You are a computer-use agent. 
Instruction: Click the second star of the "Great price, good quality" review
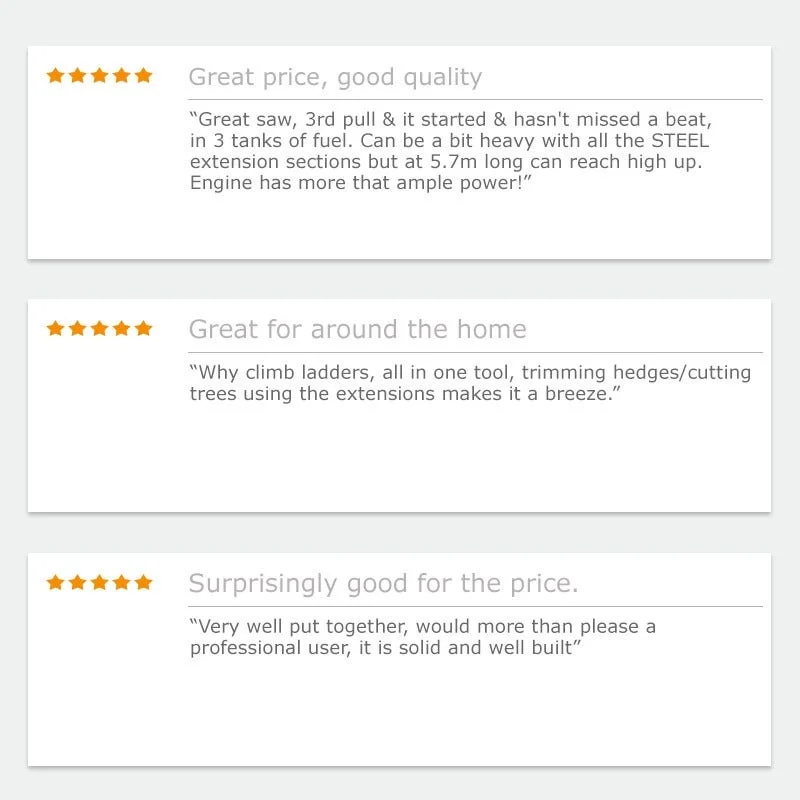tap(78, 75)
